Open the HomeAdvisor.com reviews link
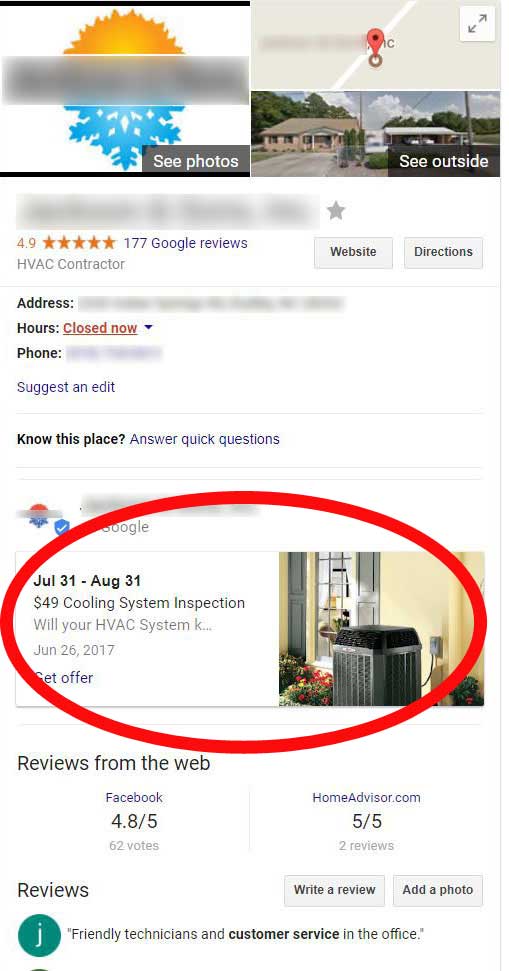 click(367, 797)
